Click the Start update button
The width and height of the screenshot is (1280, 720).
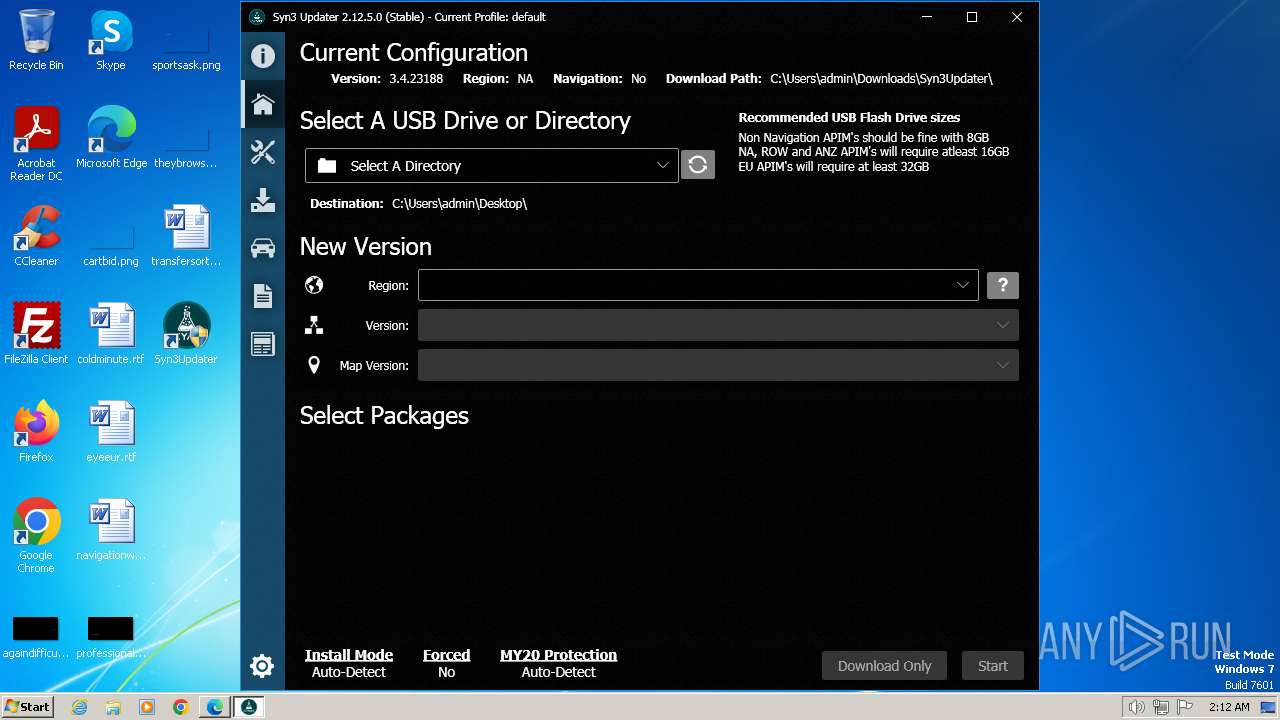tap(992, 666)
